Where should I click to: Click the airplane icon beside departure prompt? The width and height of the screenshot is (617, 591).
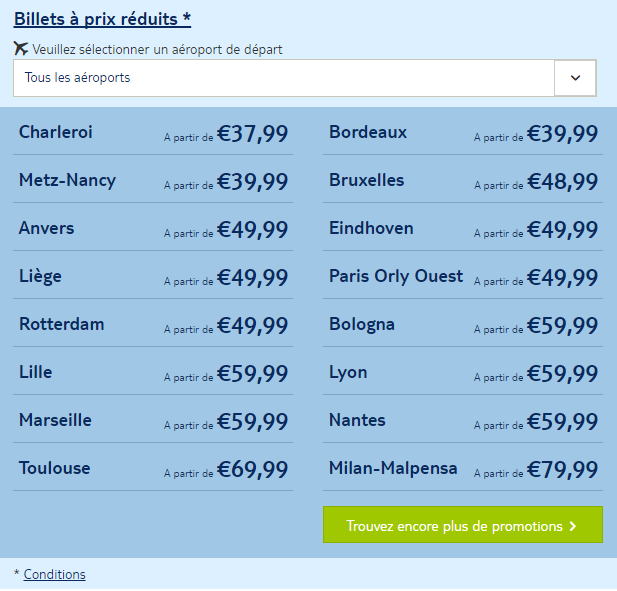click(21, 49)
